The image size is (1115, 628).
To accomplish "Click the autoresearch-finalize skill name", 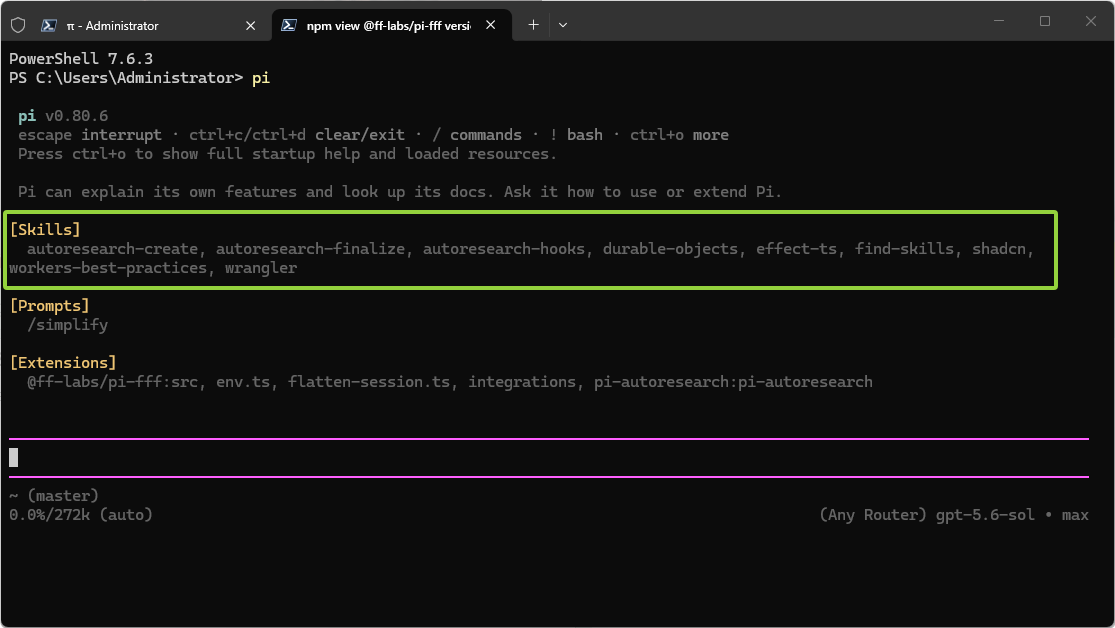I will pos(311,249).
